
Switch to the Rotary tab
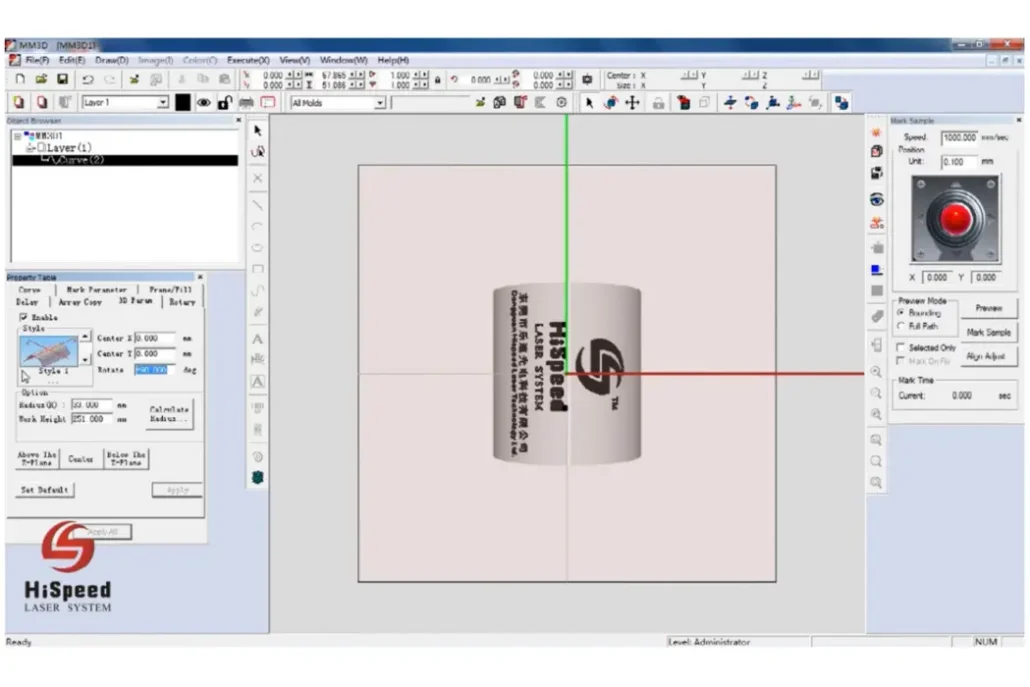pyautogui.click(x=182, y=302)
